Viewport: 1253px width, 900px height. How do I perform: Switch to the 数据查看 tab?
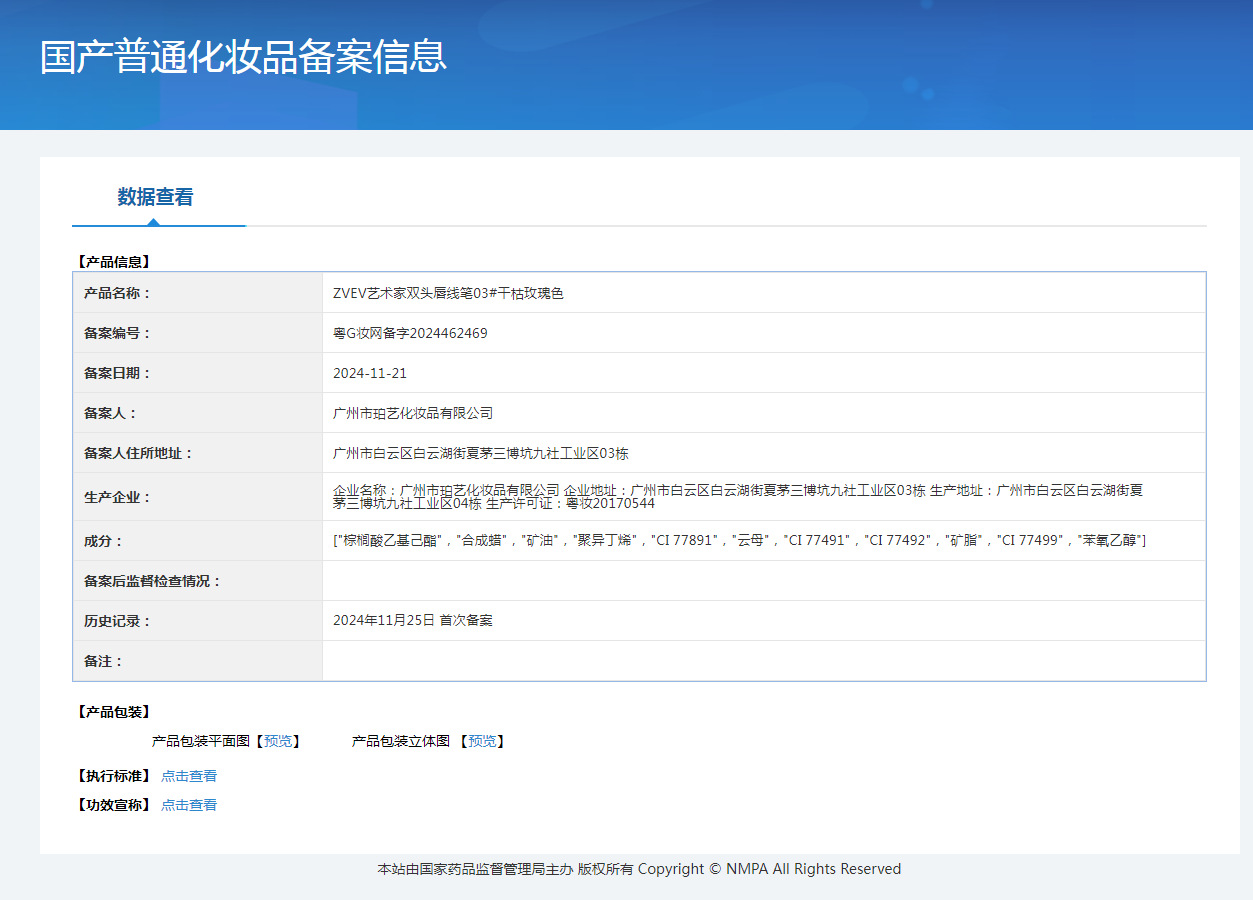click(x=155, y=197)
